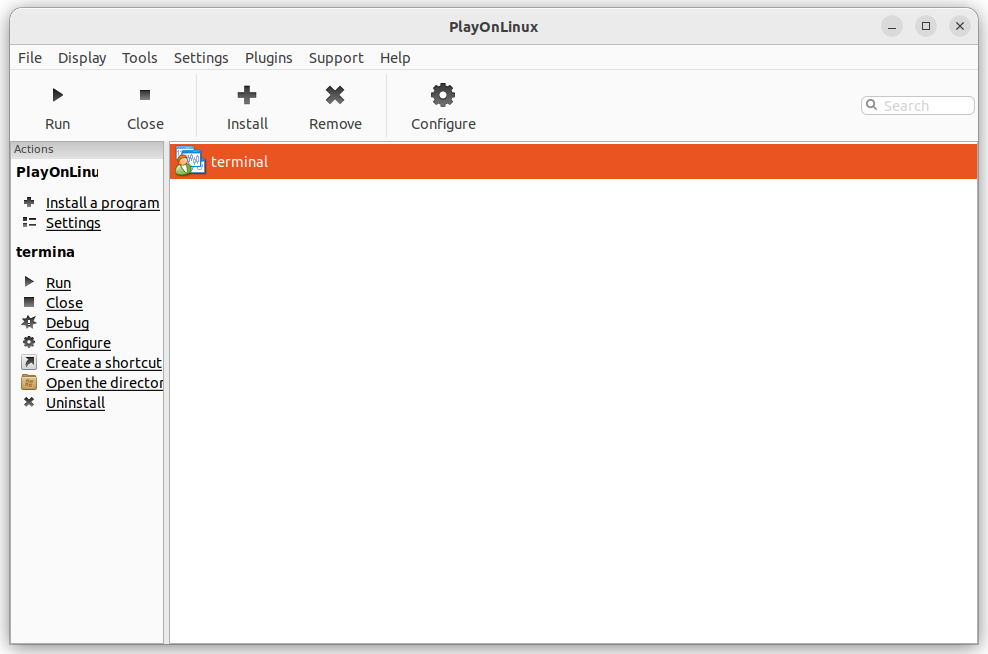The image size is (988, 654).
Task: Click the Uninstall link
Action: (x=76, y=403)
